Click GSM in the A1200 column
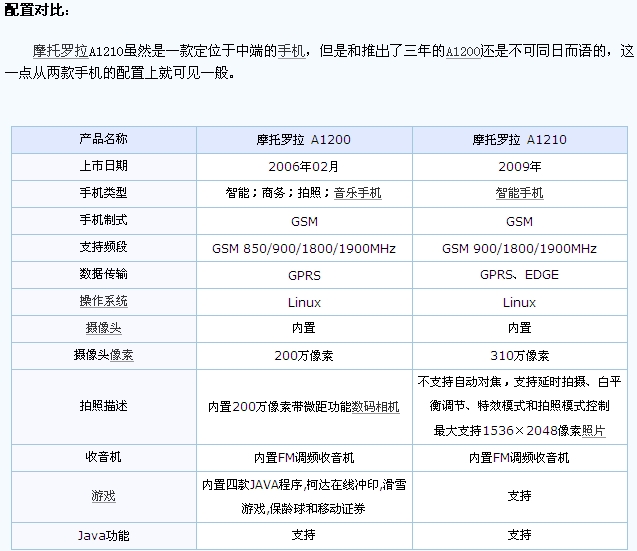Image resolution: width=637 pixels, height=551 pixels. pos(304,221)
